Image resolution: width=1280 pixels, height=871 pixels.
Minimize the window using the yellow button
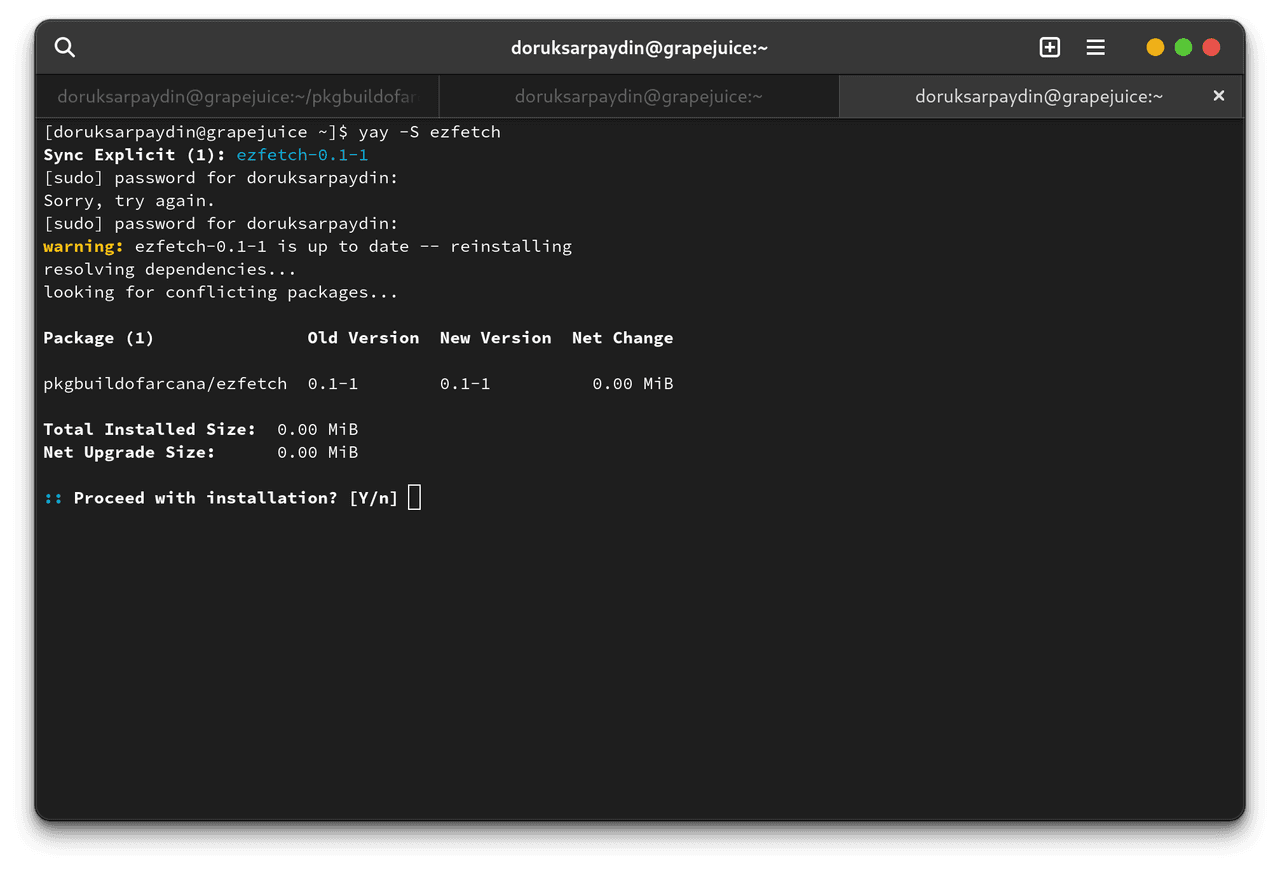[1155, 47]
